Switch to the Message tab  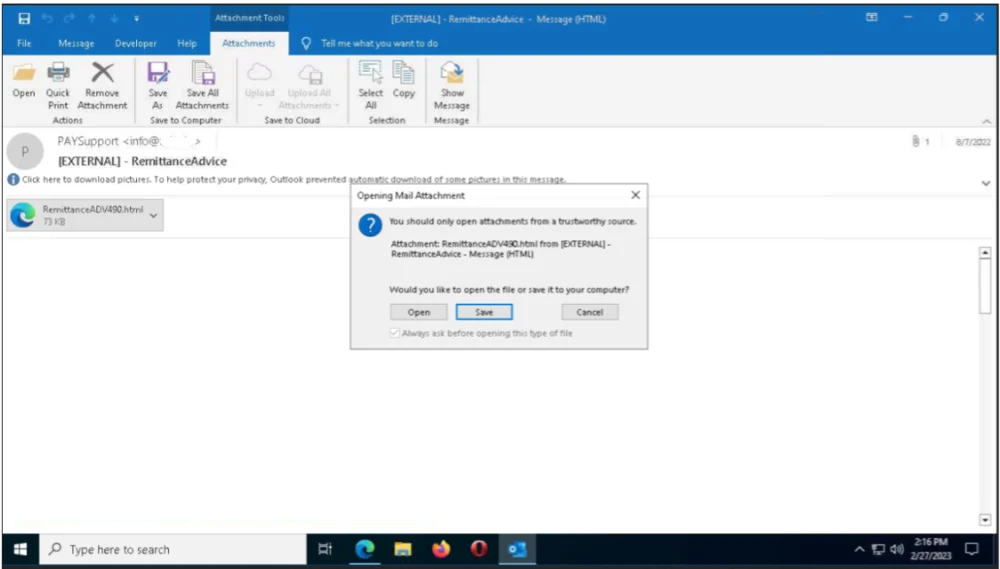[76, 43]
